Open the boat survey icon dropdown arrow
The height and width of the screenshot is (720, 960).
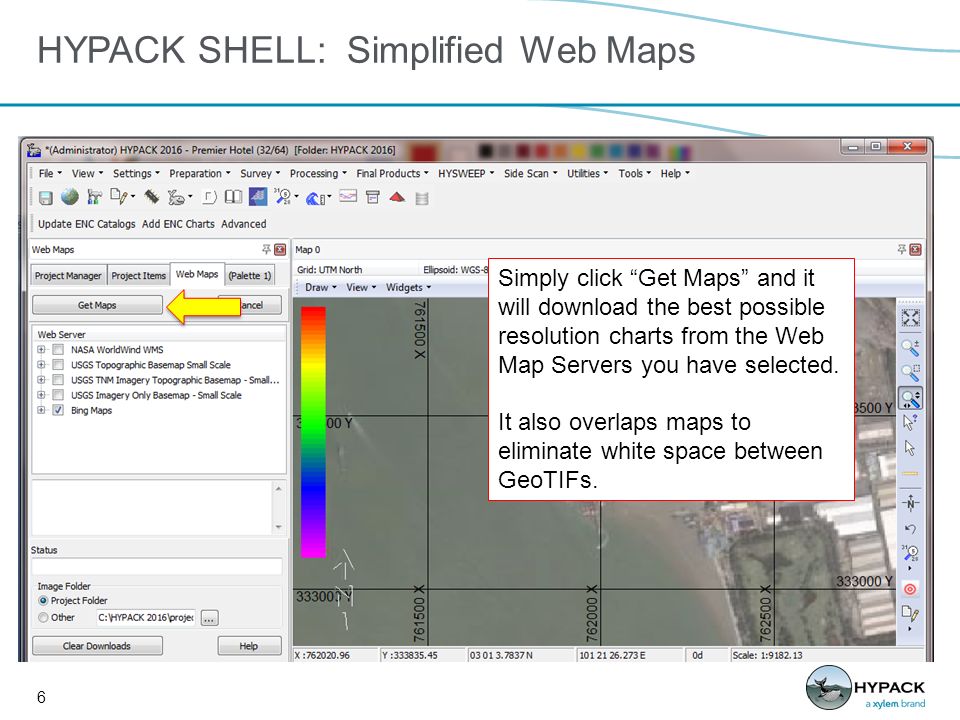pyautogui.click(x=190, y=197)
